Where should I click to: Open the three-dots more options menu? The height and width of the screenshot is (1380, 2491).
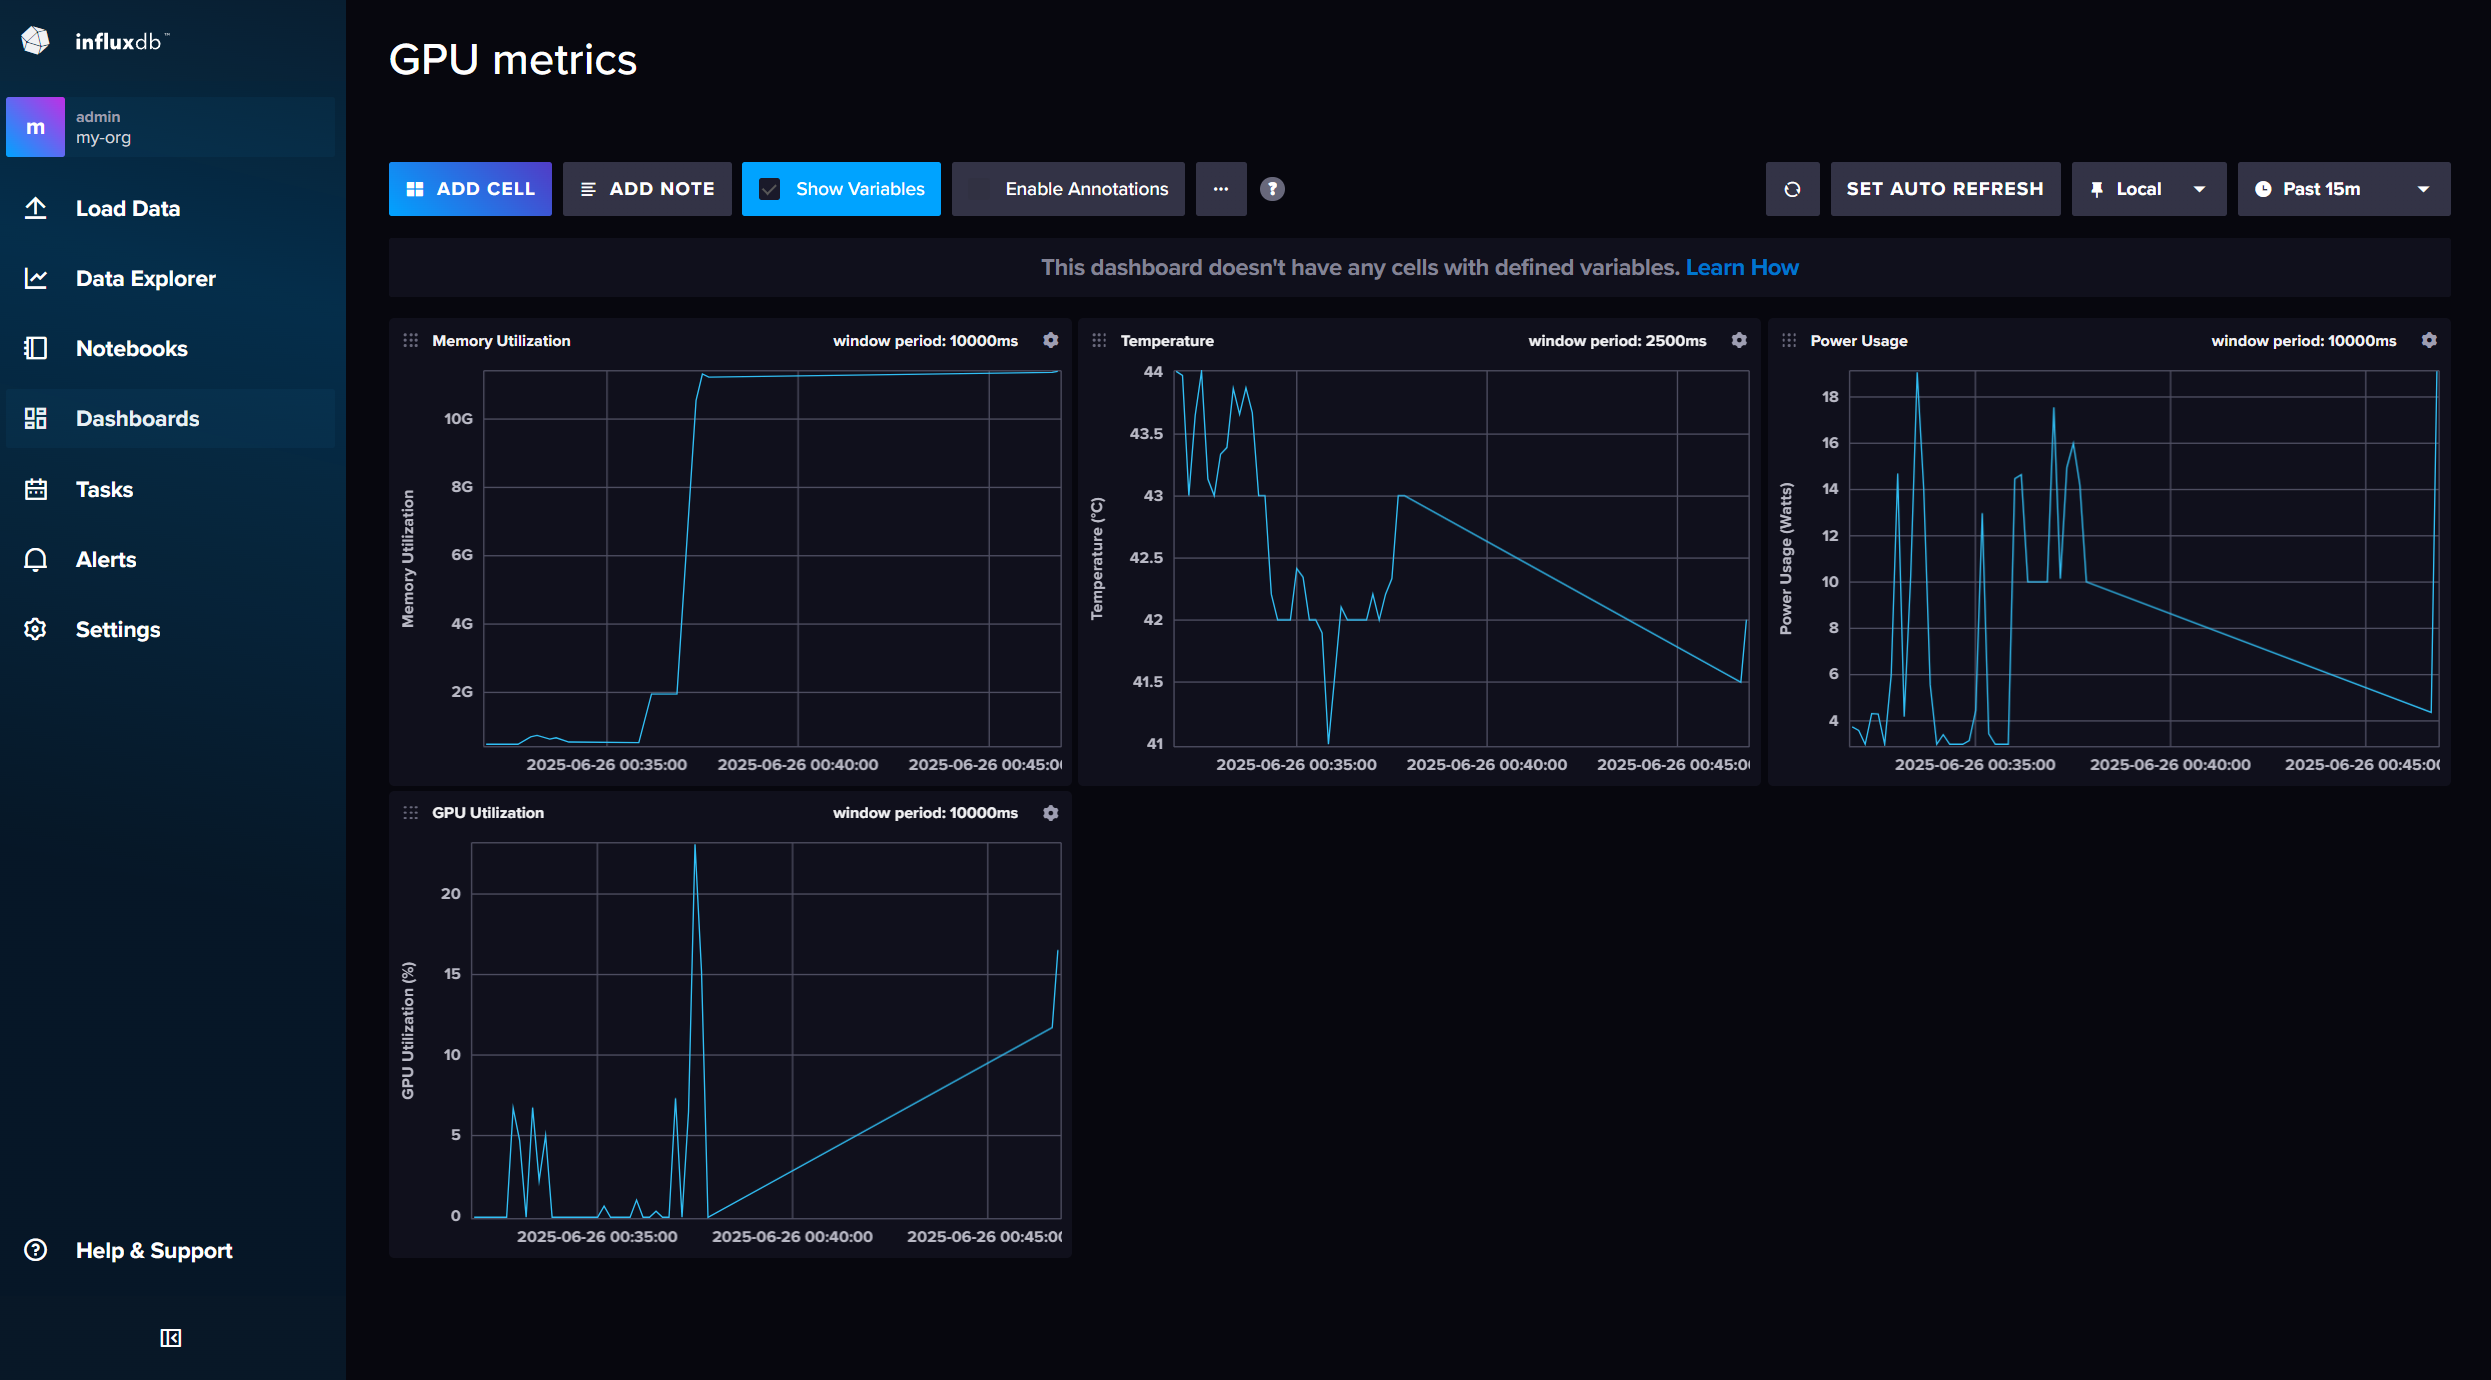(1221, 189)
